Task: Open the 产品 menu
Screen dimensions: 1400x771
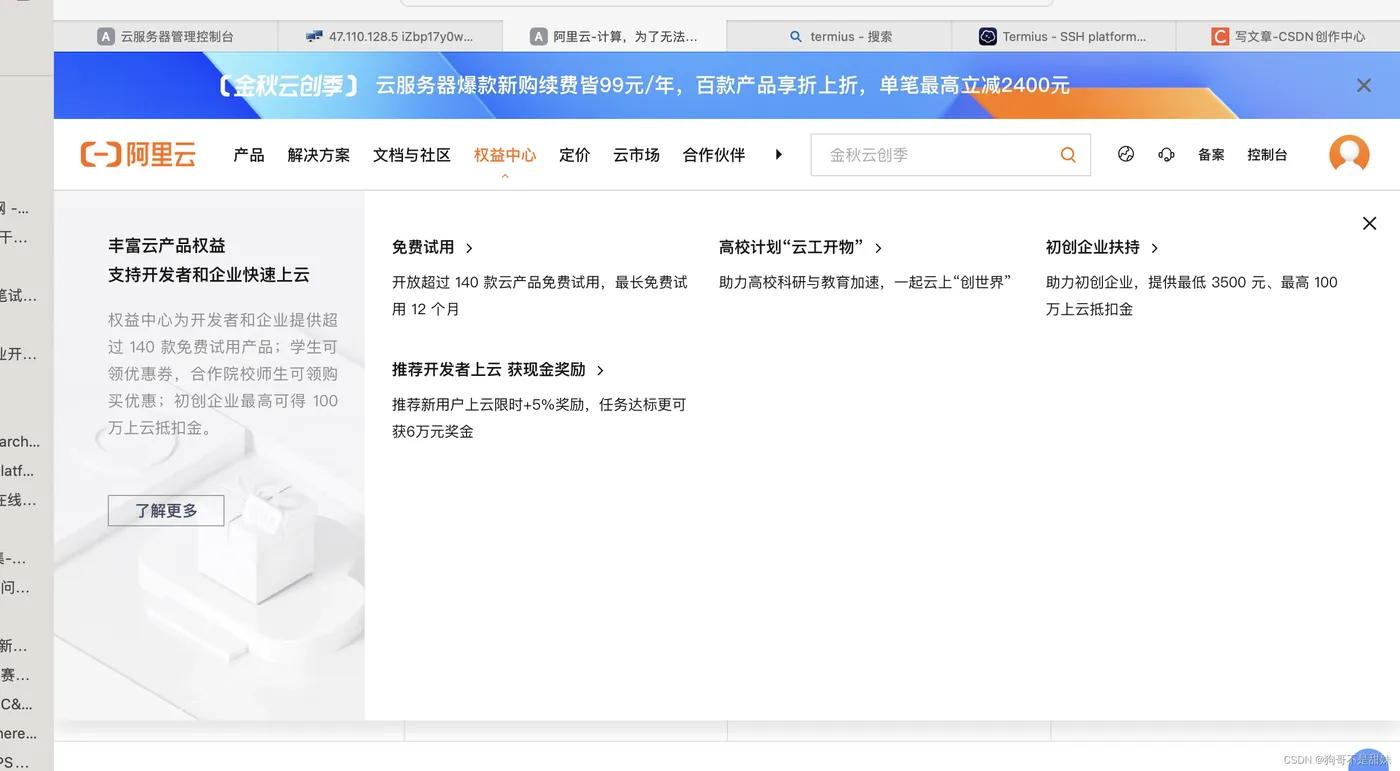Action: click(x=249, y=155)
